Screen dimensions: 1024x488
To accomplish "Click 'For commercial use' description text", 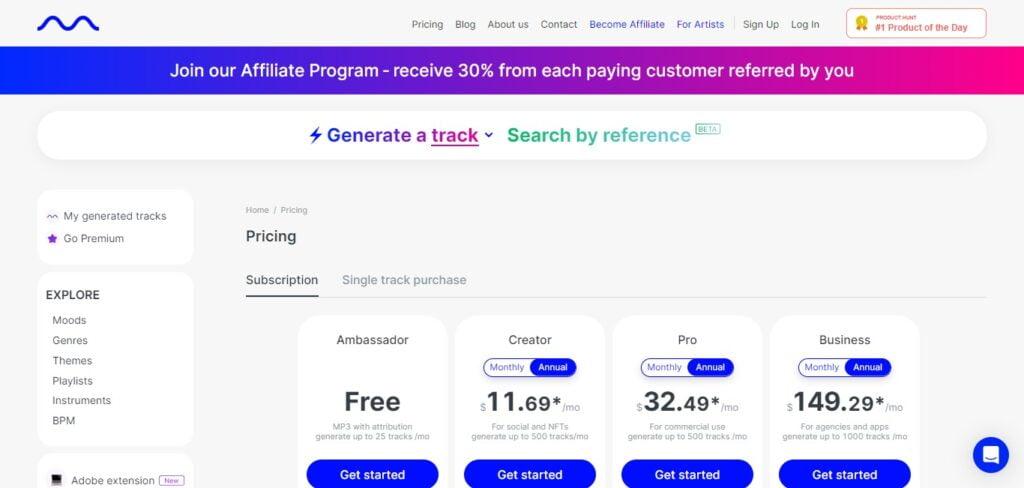I will (687, 427).
